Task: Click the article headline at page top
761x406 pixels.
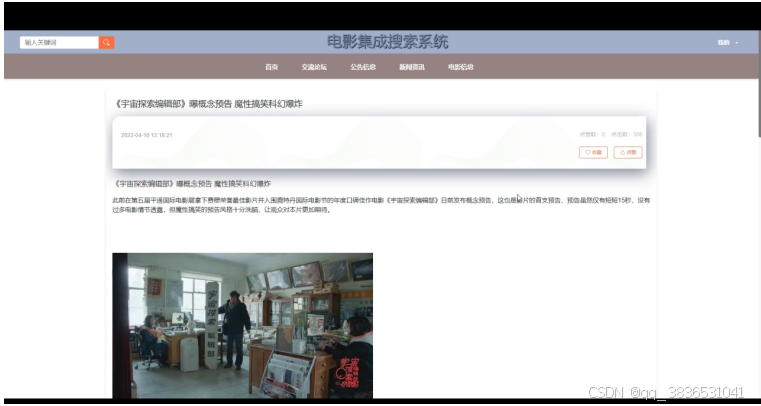Action: tap(209, 104)
